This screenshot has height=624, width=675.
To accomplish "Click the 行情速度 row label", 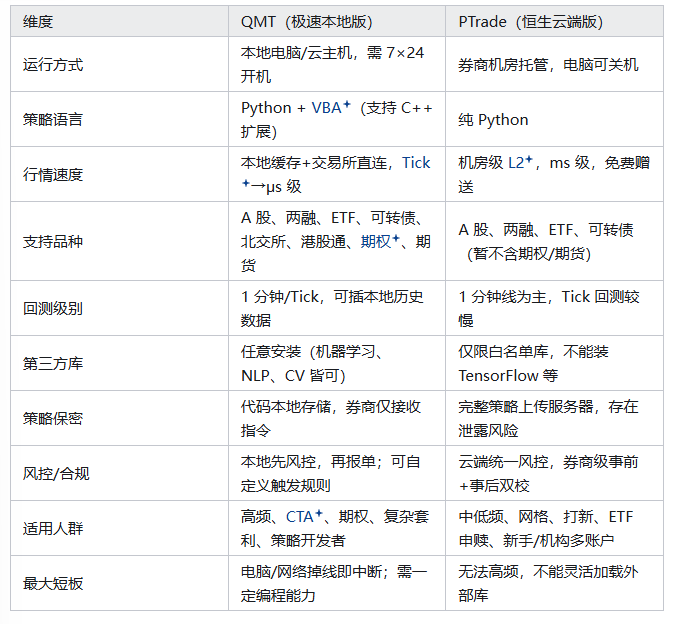I will click(x=53, y=174).
